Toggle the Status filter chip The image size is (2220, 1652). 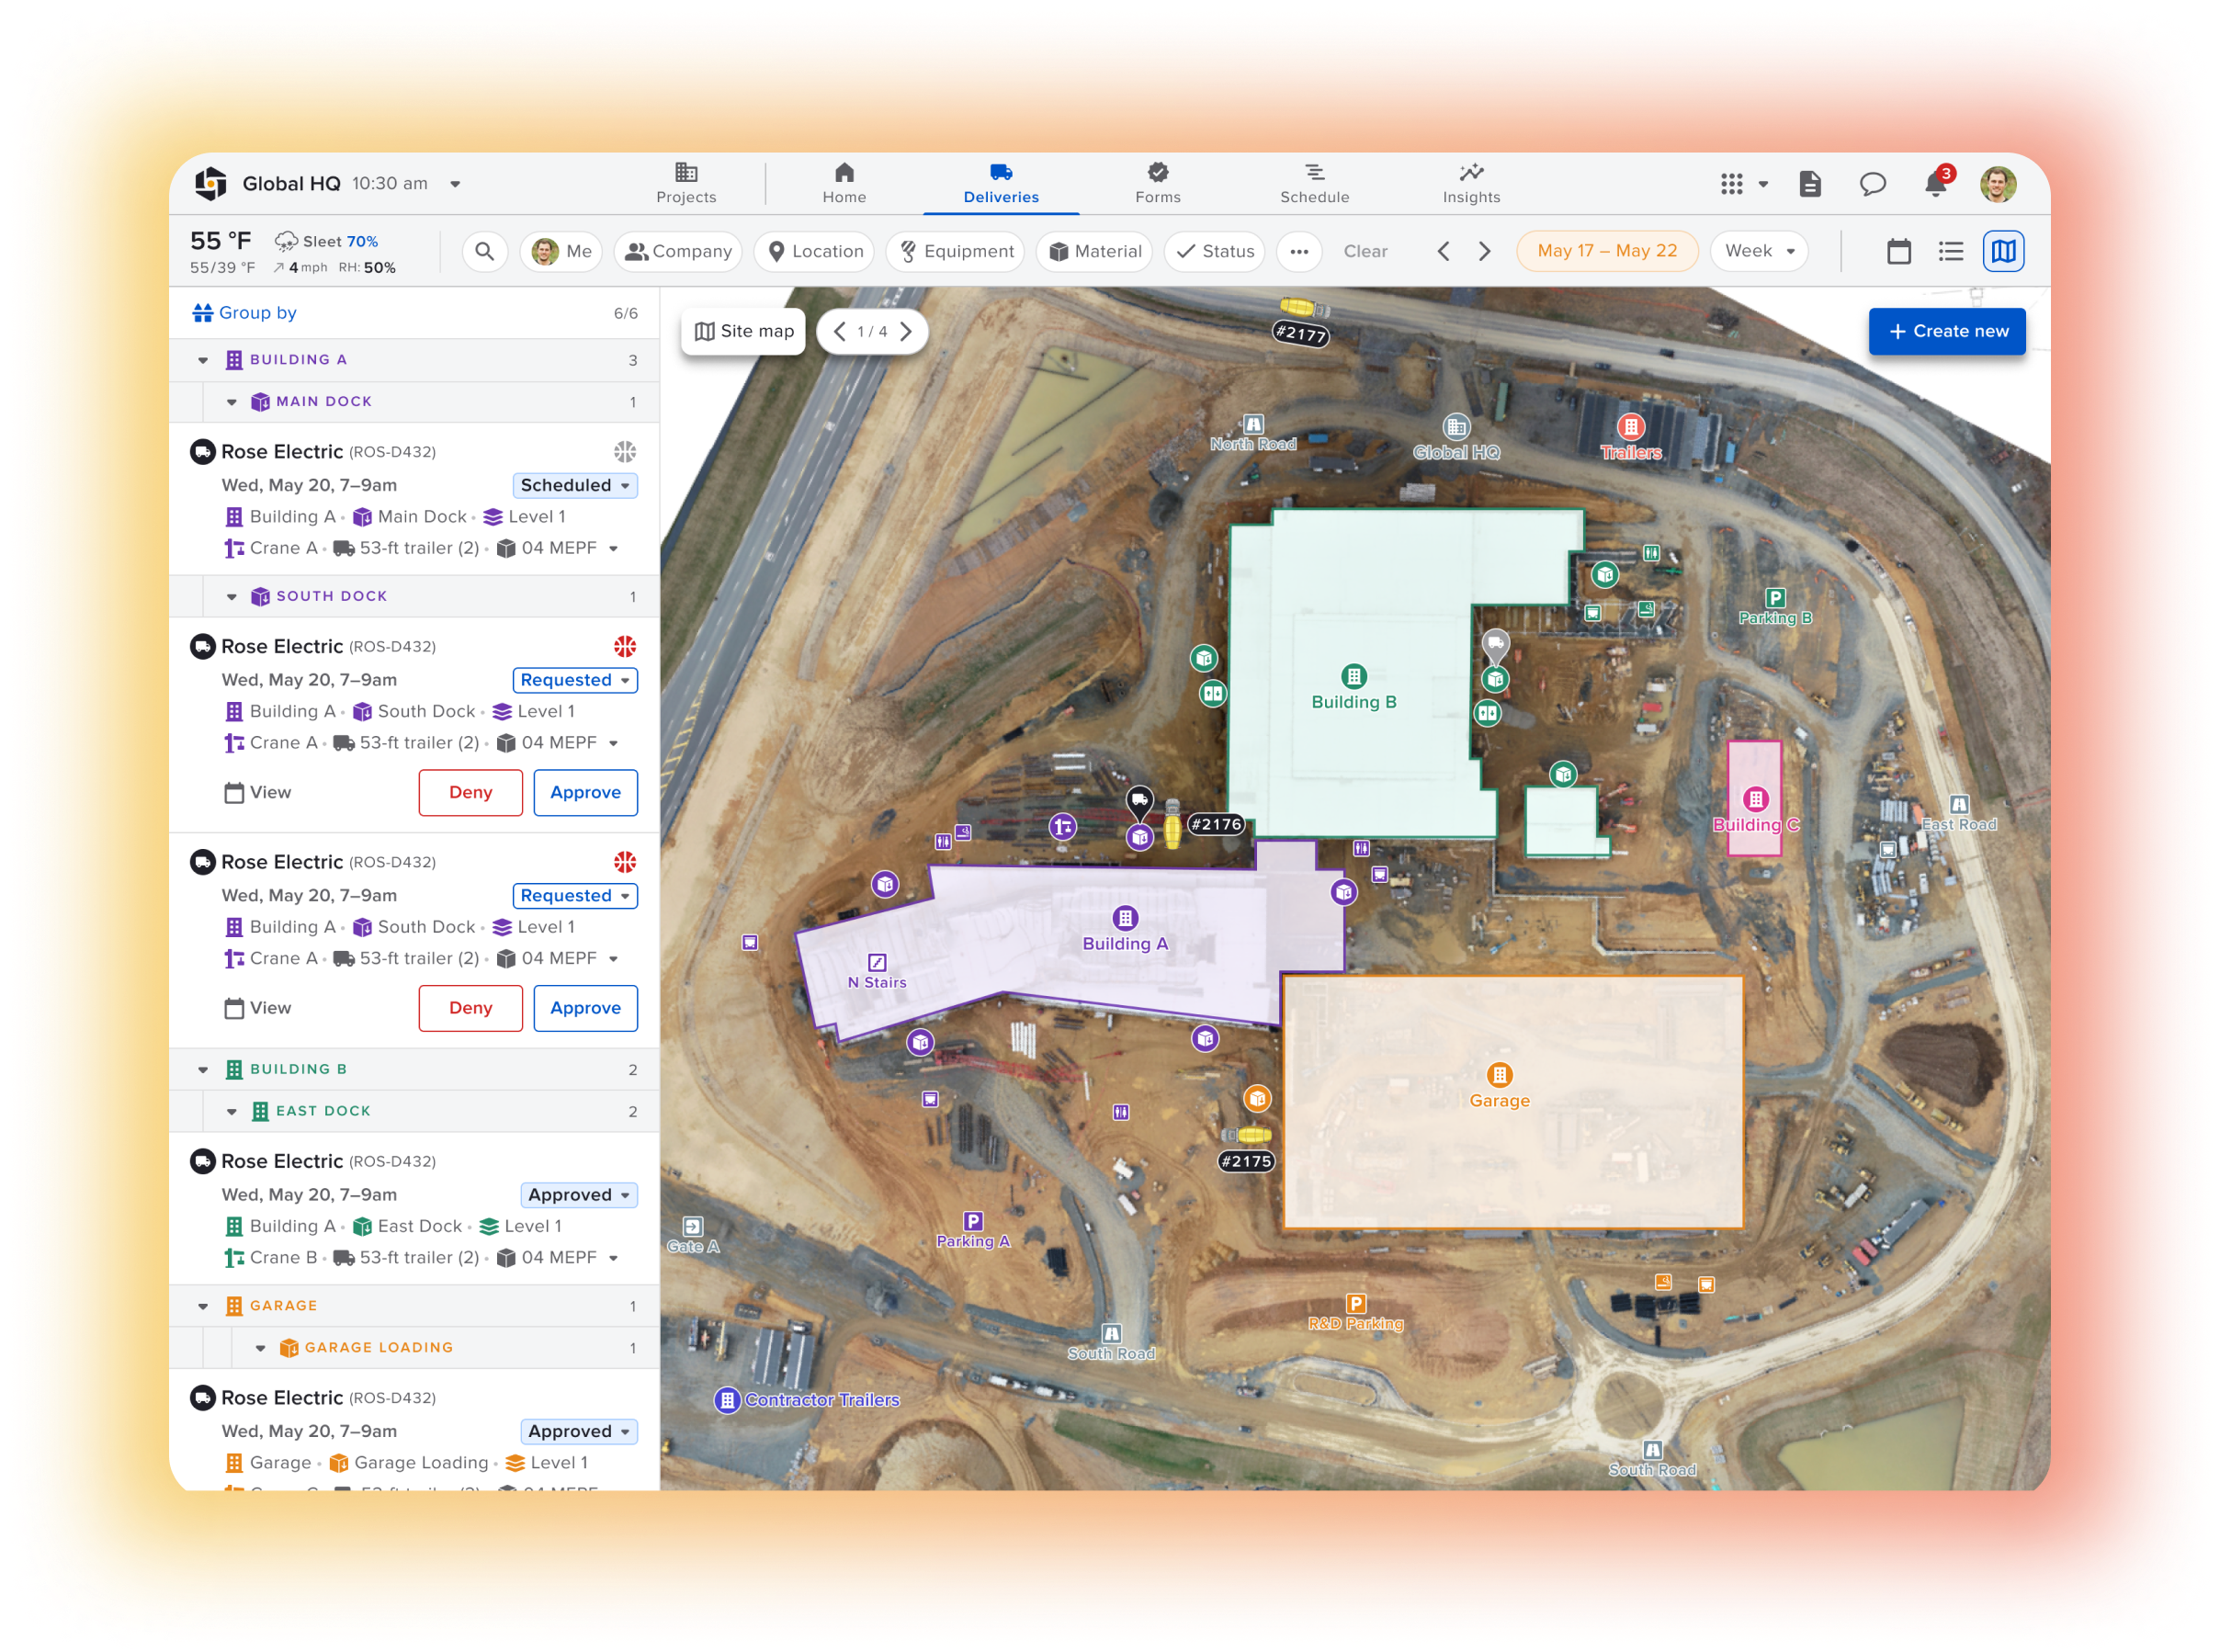1215,252
